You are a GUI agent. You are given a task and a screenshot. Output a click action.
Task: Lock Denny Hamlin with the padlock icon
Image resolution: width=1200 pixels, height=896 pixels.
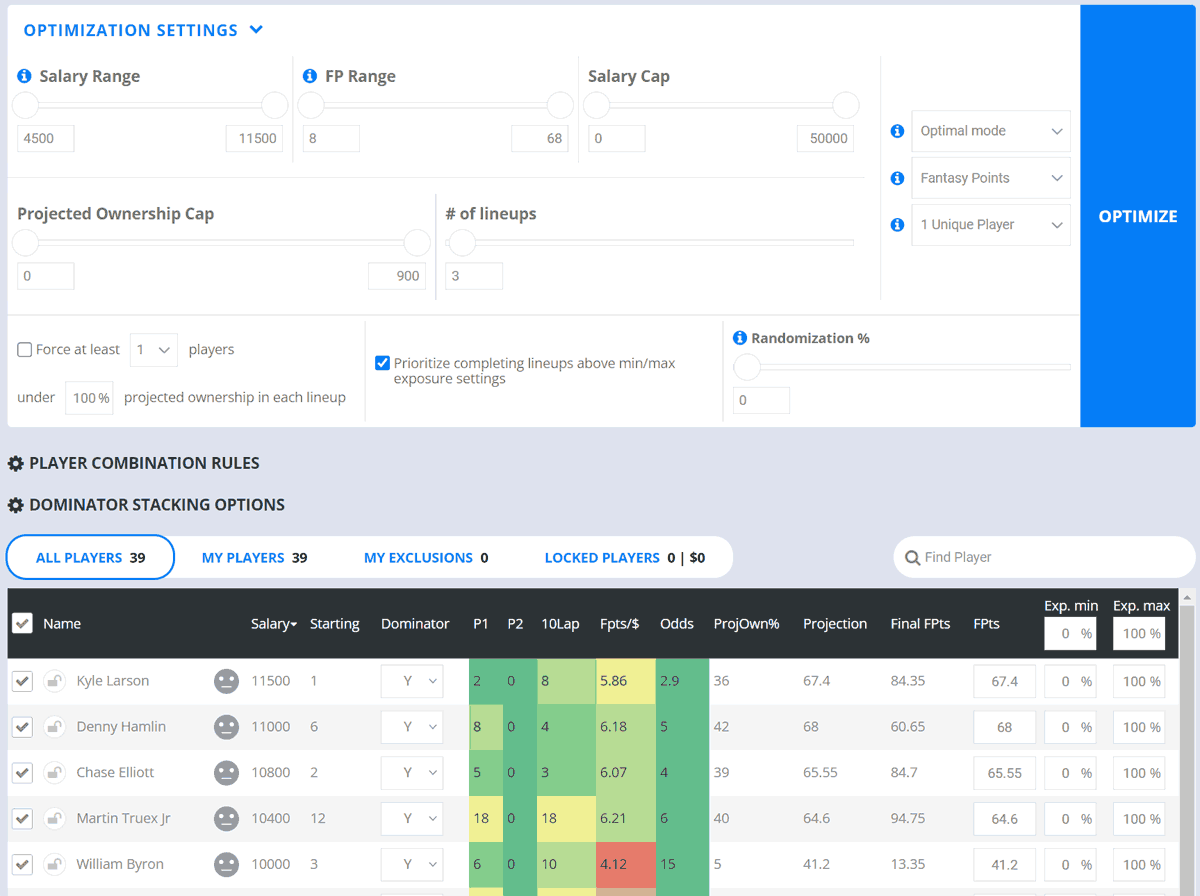54,727
